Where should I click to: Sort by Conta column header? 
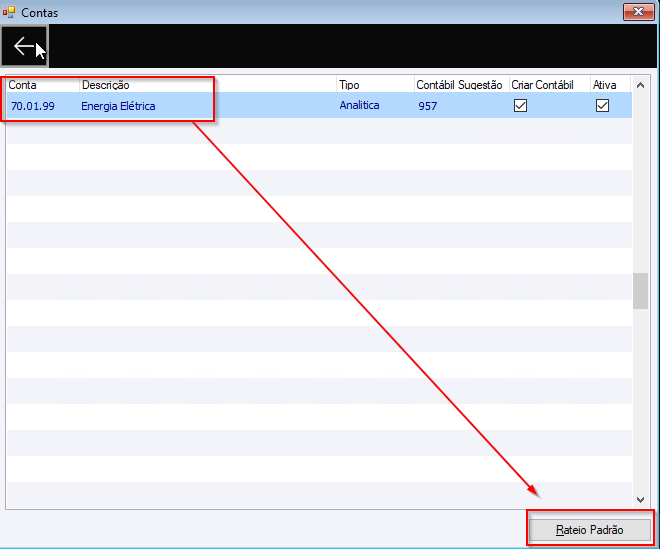click(43, 85)
